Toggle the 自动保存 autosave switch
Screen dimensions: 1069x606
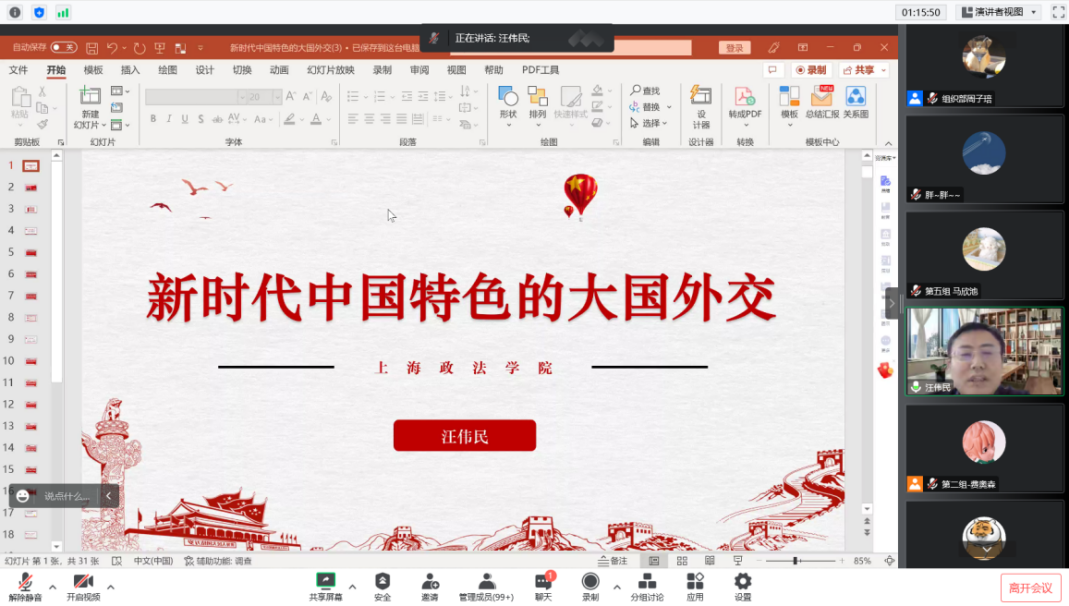64,47
